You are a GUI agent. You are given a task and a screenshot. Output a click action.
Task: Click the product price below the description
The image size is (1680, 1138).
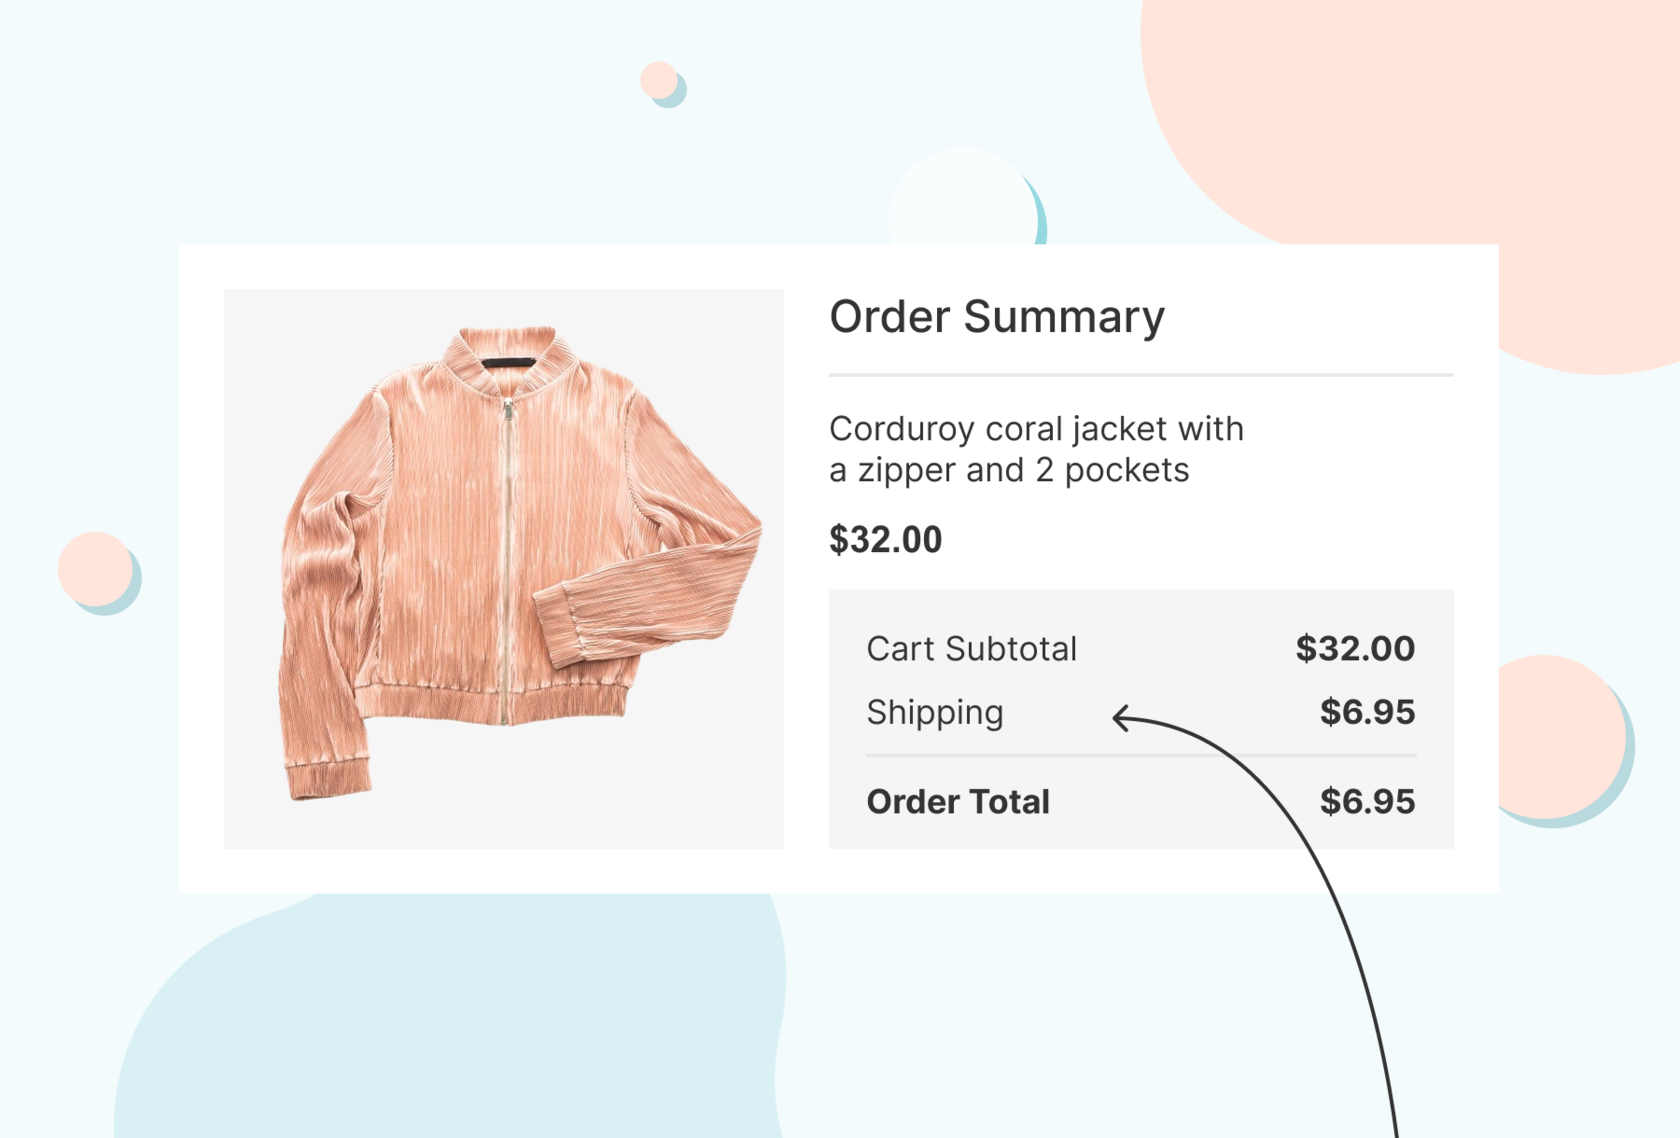[x=885, y=540]
